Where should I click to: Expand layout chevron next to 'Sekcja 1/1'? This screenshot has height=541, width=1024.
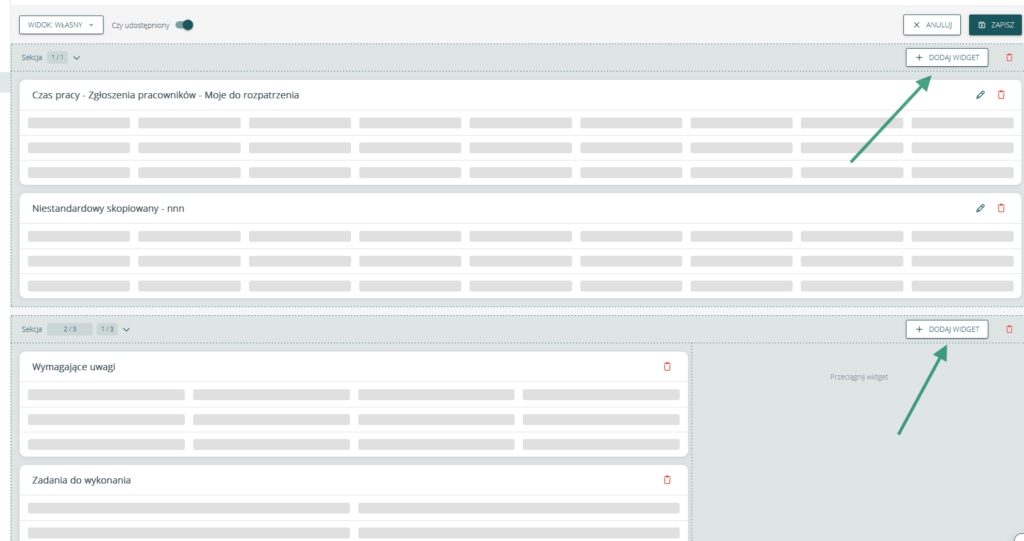tap(77, 58)
